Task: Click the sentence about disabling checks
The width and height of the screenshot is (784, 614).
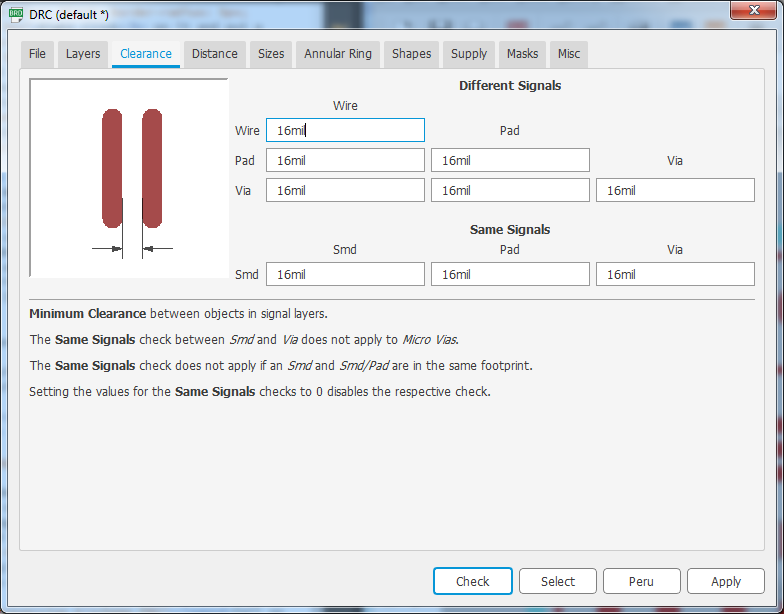Action: 260,392
